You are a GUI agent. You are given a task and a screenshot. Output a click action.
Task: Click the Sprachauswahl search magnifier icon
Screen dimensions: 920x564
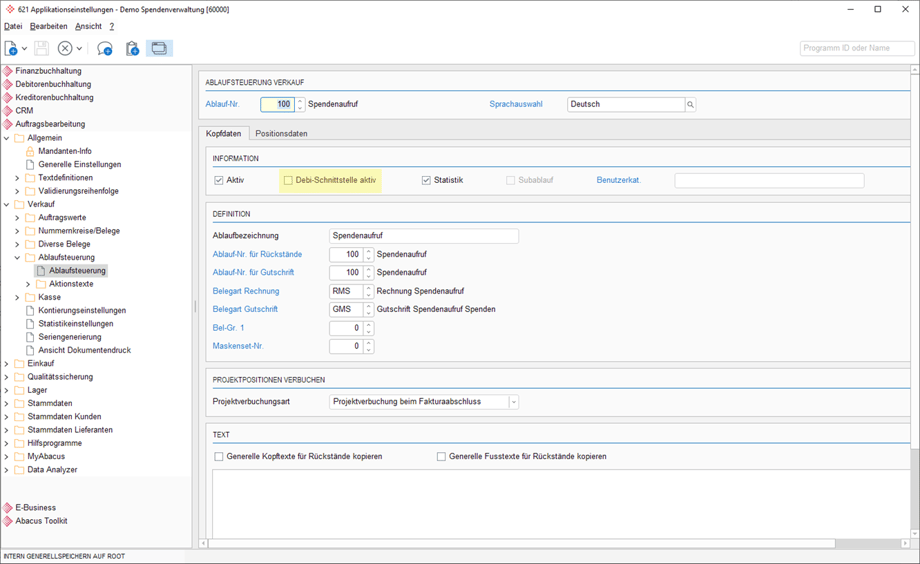click(691, 104)
